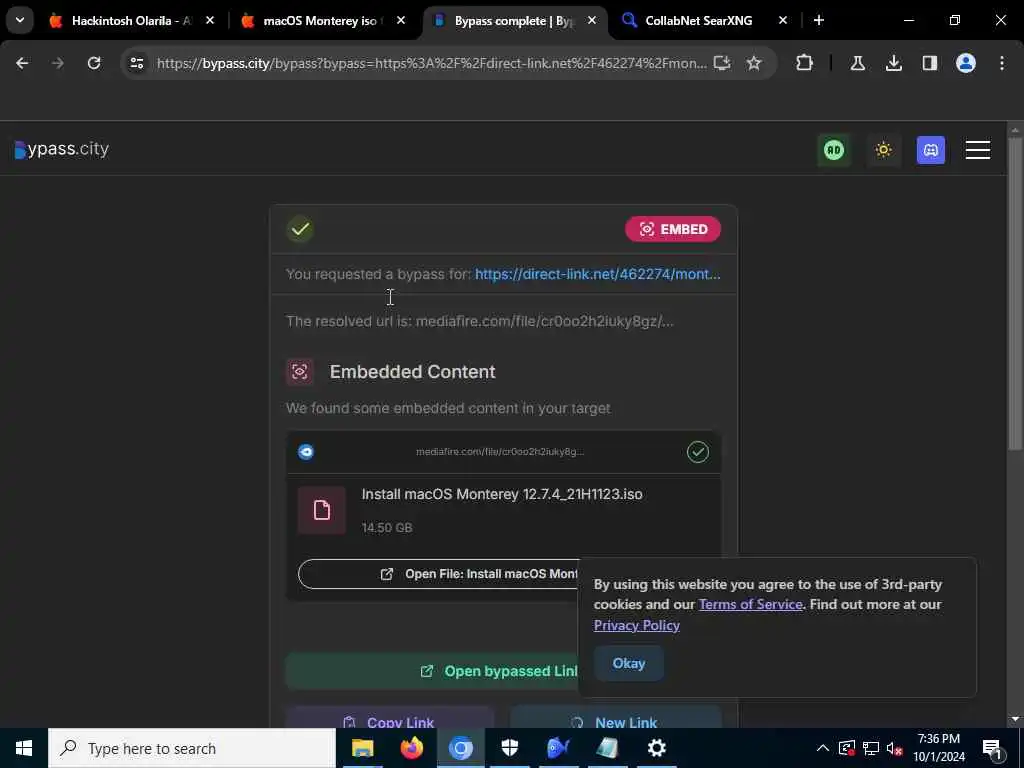Close the Hackintosh Olarila tab
Viewport: 1024px width, 768px height.
click(210, 21)
